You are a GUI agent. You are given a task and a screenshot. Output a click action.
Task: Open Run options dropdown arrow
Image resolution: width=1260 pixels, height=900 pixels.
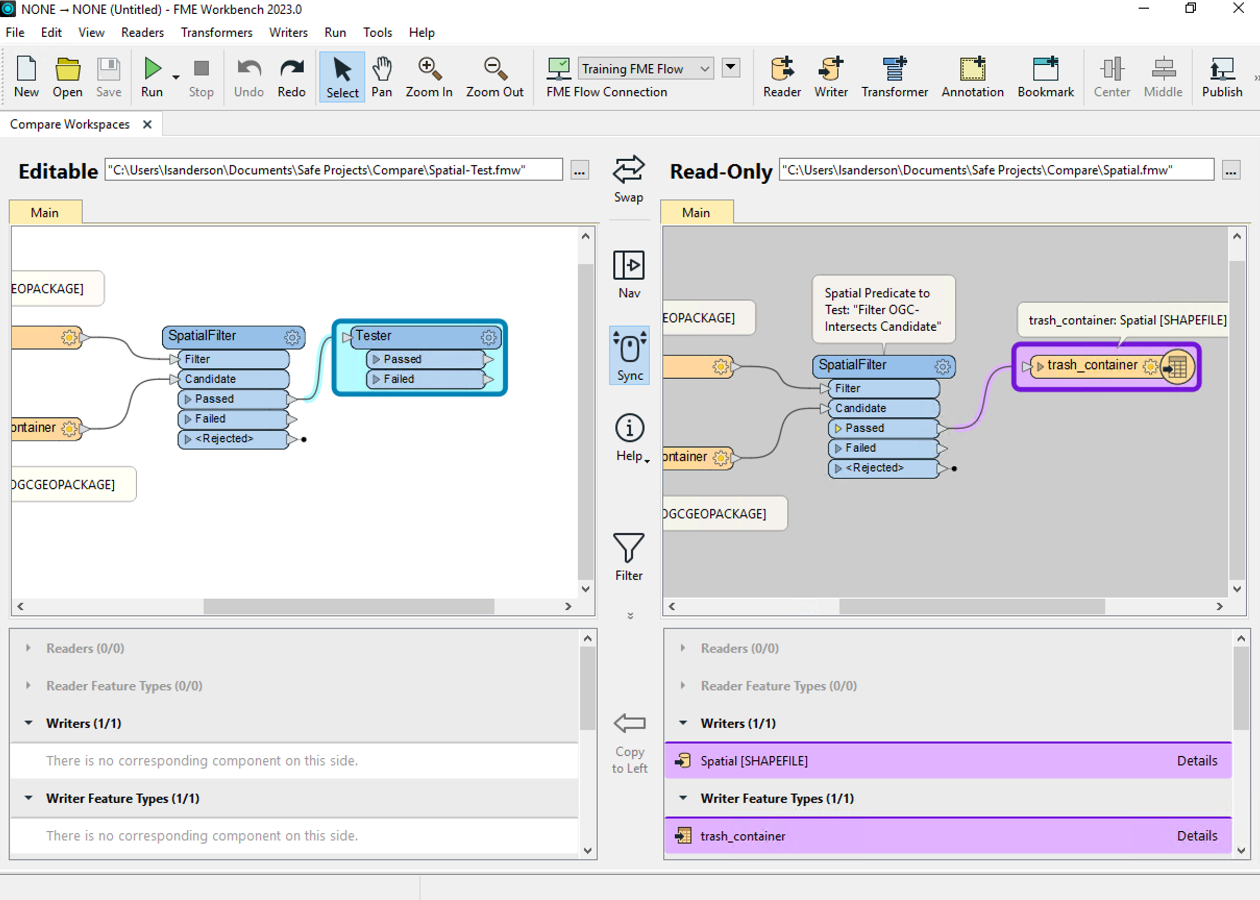pyautogui.click(x=176, y=77)
